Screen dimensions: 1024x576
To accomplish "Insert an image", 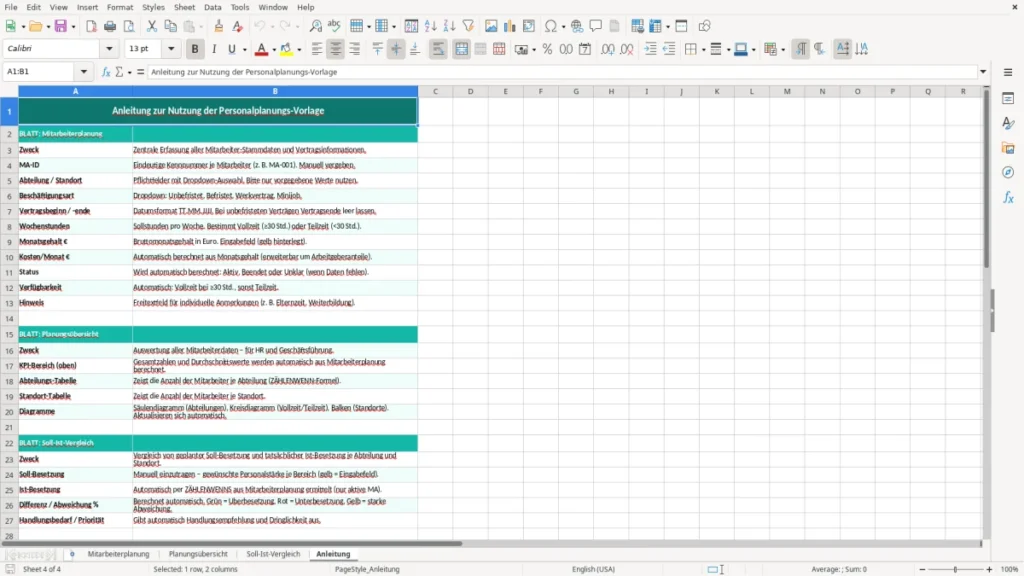I will click(x=491, y=26).
